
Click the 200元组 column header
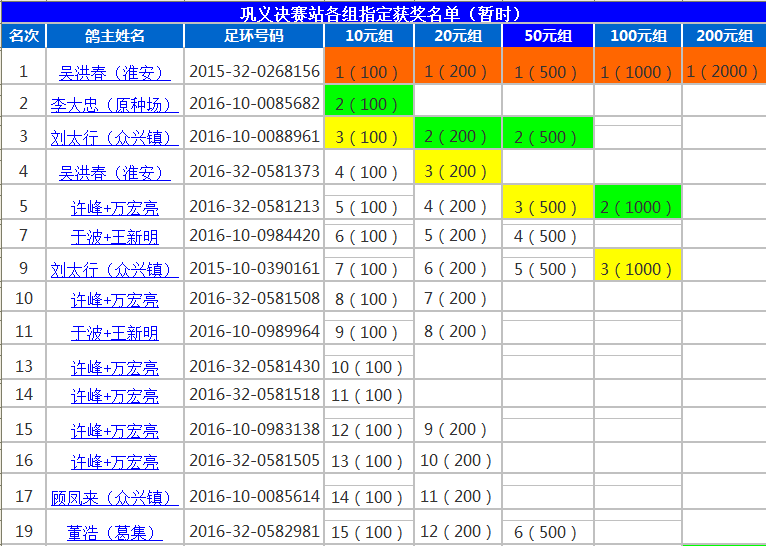724,36
